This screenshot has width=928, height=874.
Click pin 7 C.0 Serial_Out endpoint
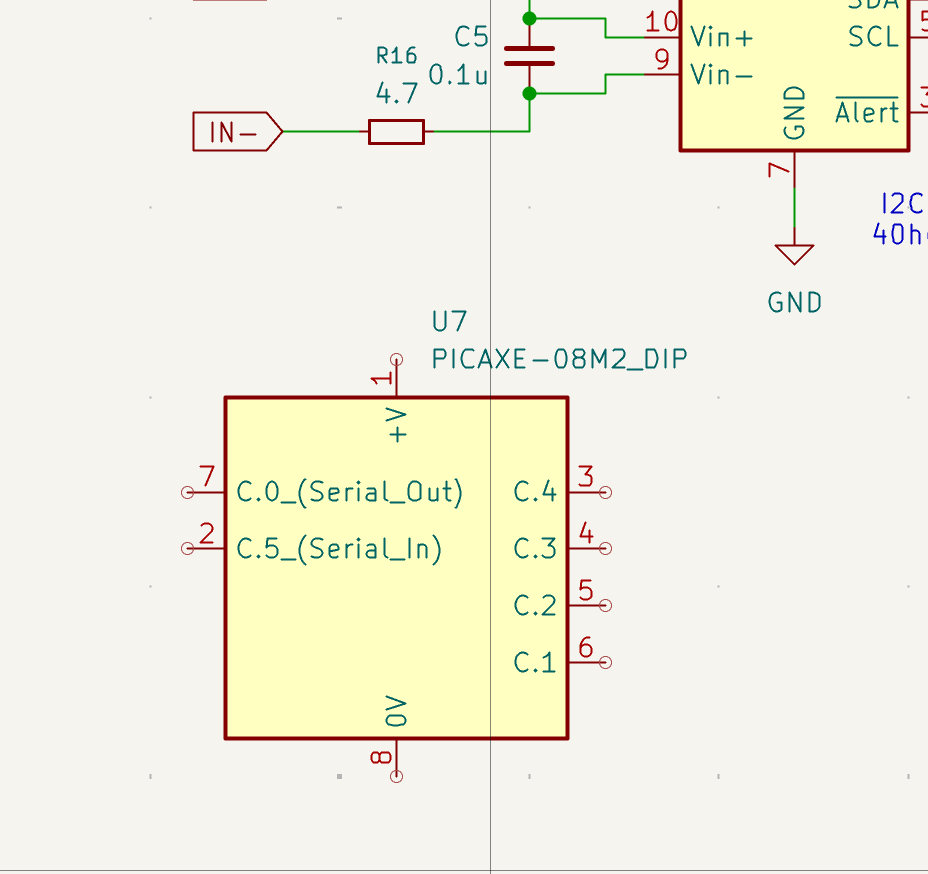tap(188, 492)
